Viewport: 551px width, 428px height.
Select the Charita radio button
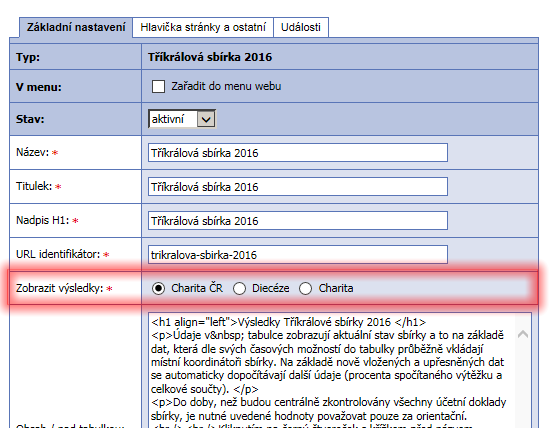pos(305,288)
